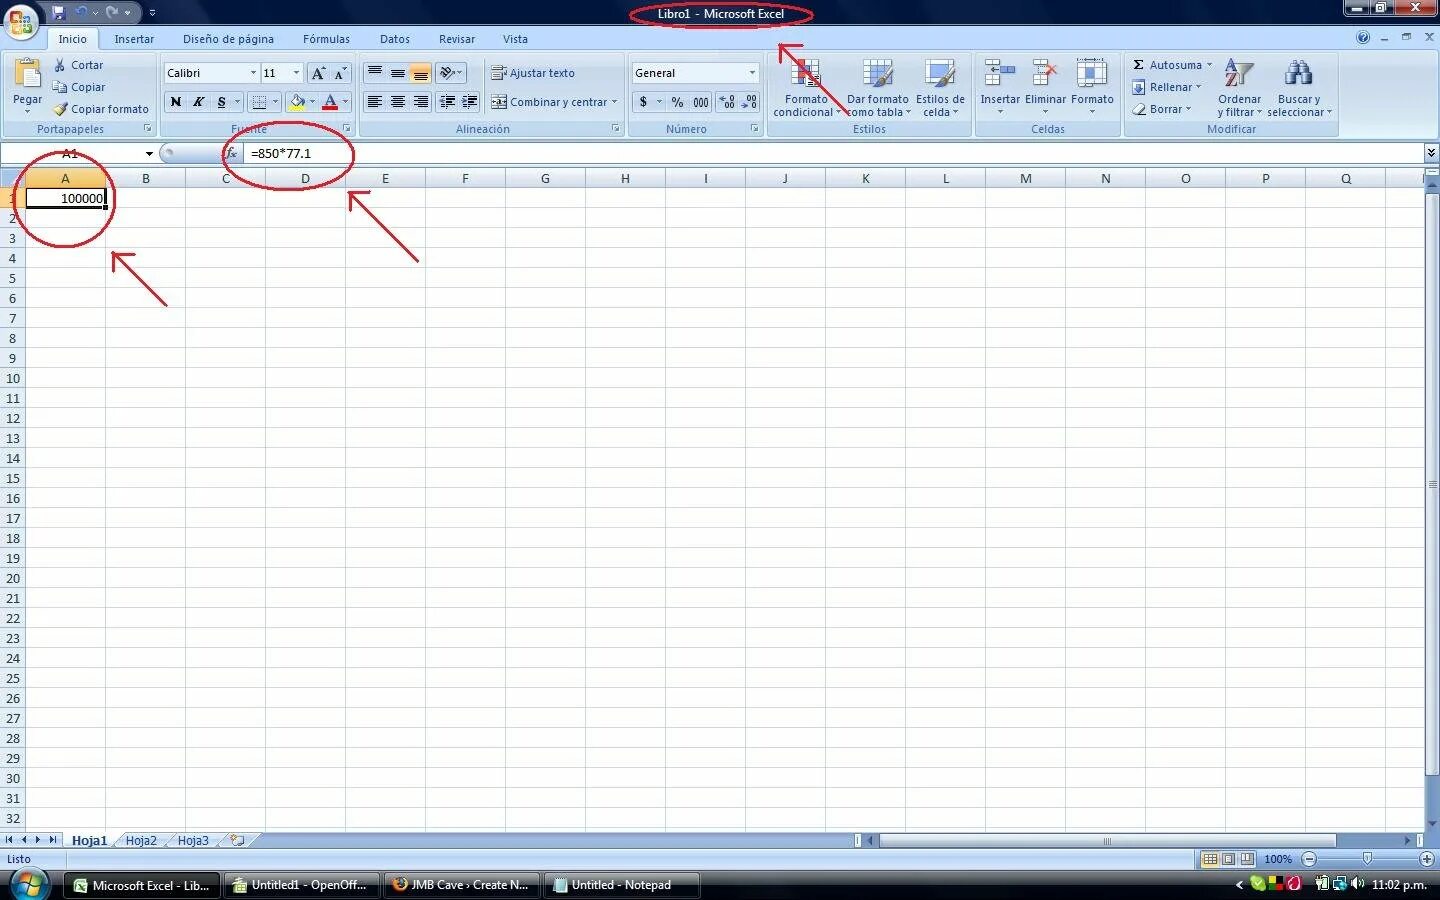Open Buscar y seleccionar binoculars
This screenshot has width=1440, height=900.
pos(1298,88)
